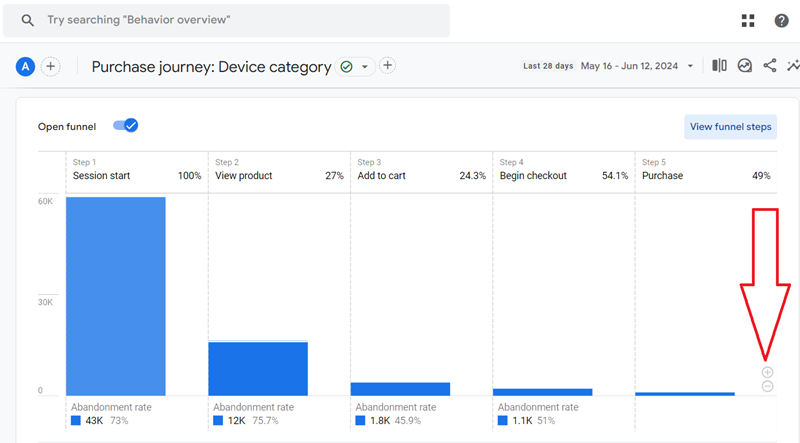Click the View funnel steps button
This screenshot has height=443, width=800.
tap(730, 127)
